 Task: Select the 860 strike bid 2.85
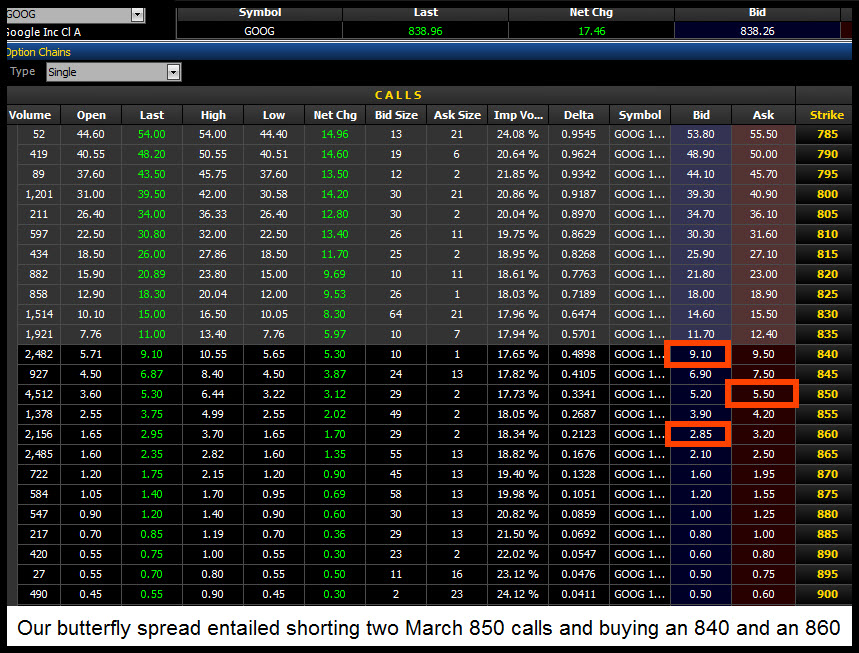(x=701, y=434)
